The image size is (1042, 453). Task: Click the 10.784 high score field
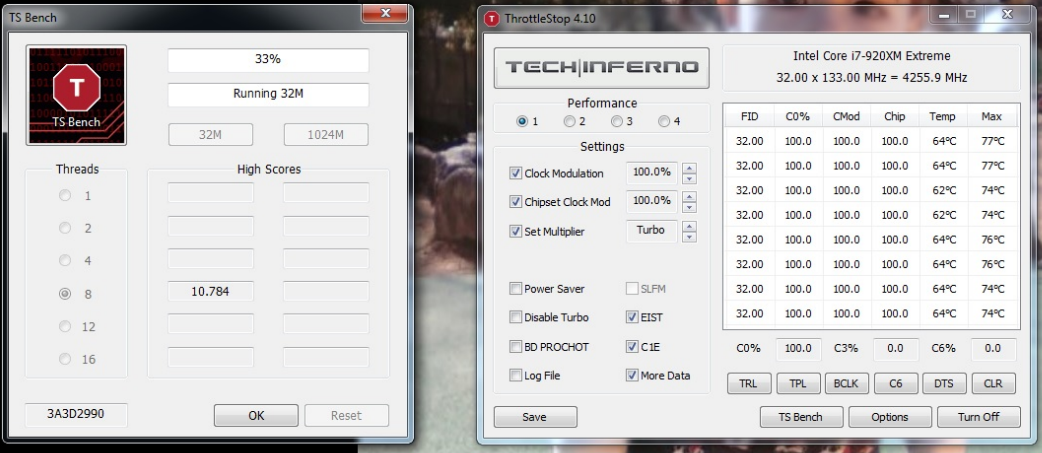211,291
